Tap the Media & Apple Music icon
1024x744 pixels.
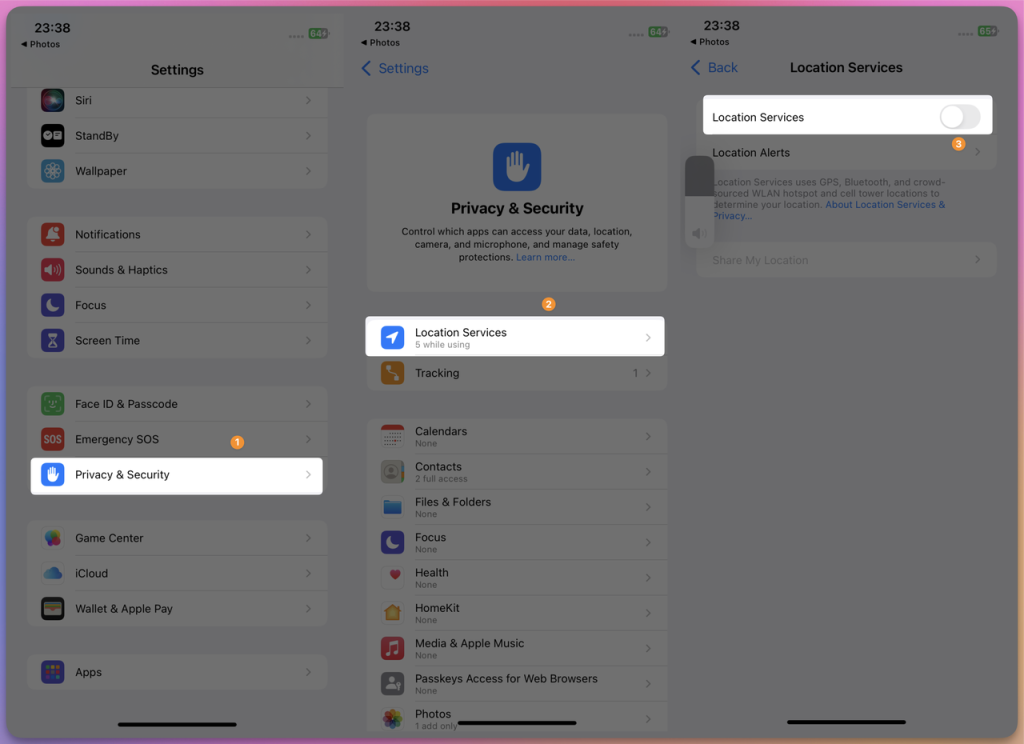392,648
